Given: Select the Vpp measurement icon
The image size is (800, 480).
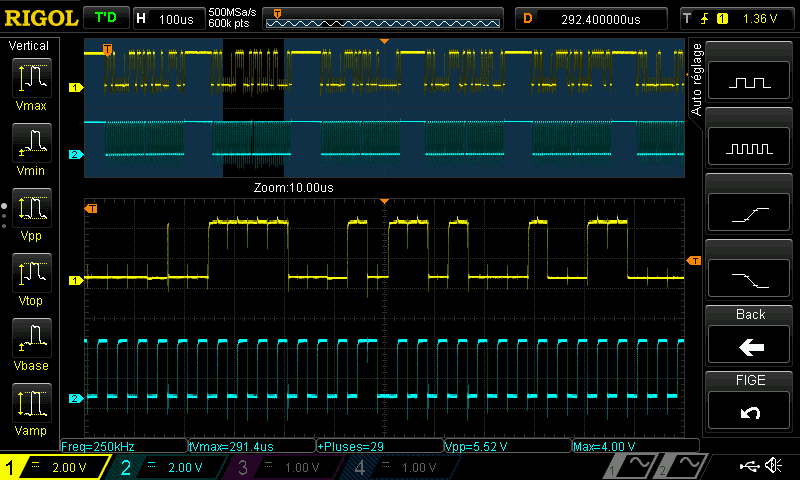Looking at the screenshot, I should [x=32, y=208].
